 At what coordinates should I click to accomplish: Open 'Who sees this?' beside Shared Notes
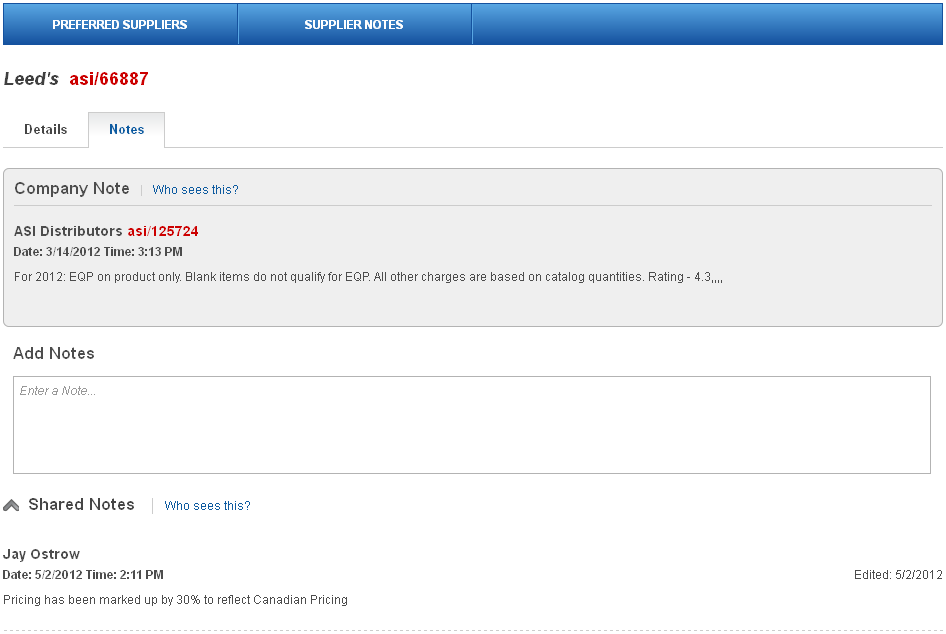pos(208,506)
